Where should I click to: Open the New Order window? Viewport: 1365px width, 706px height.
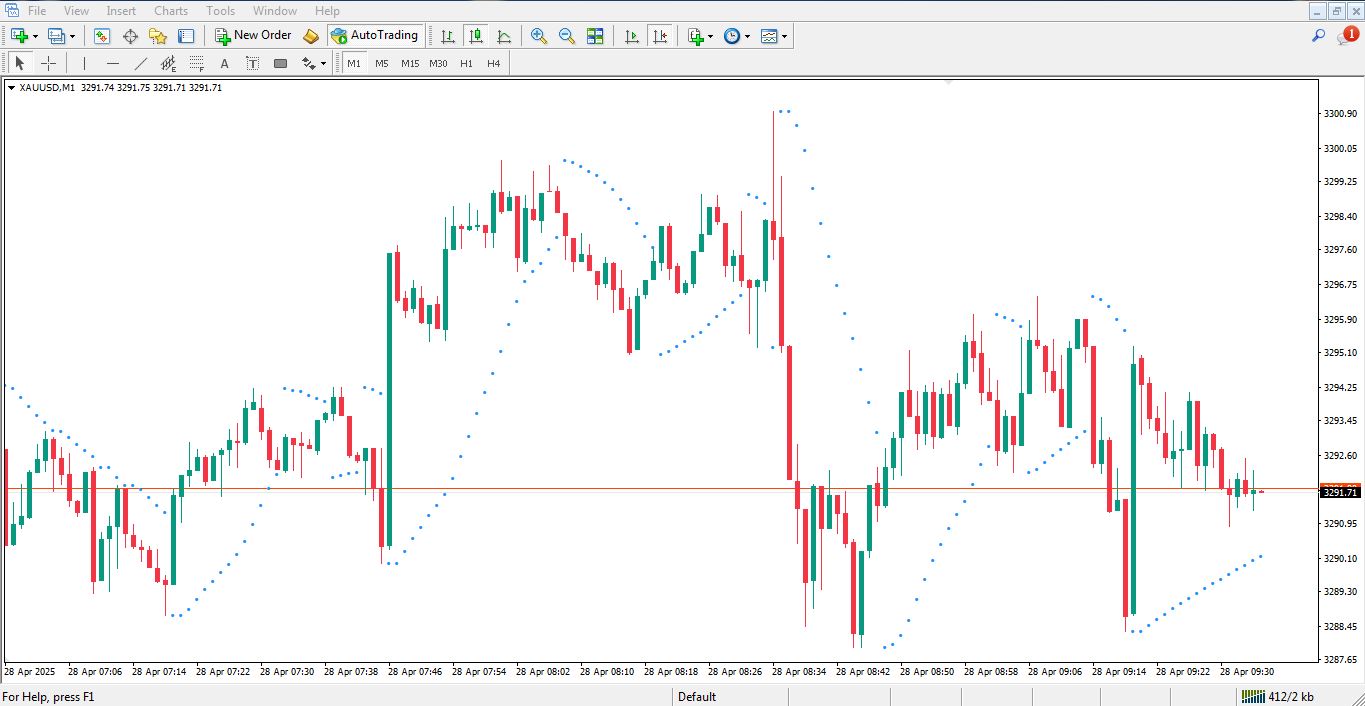253,35
